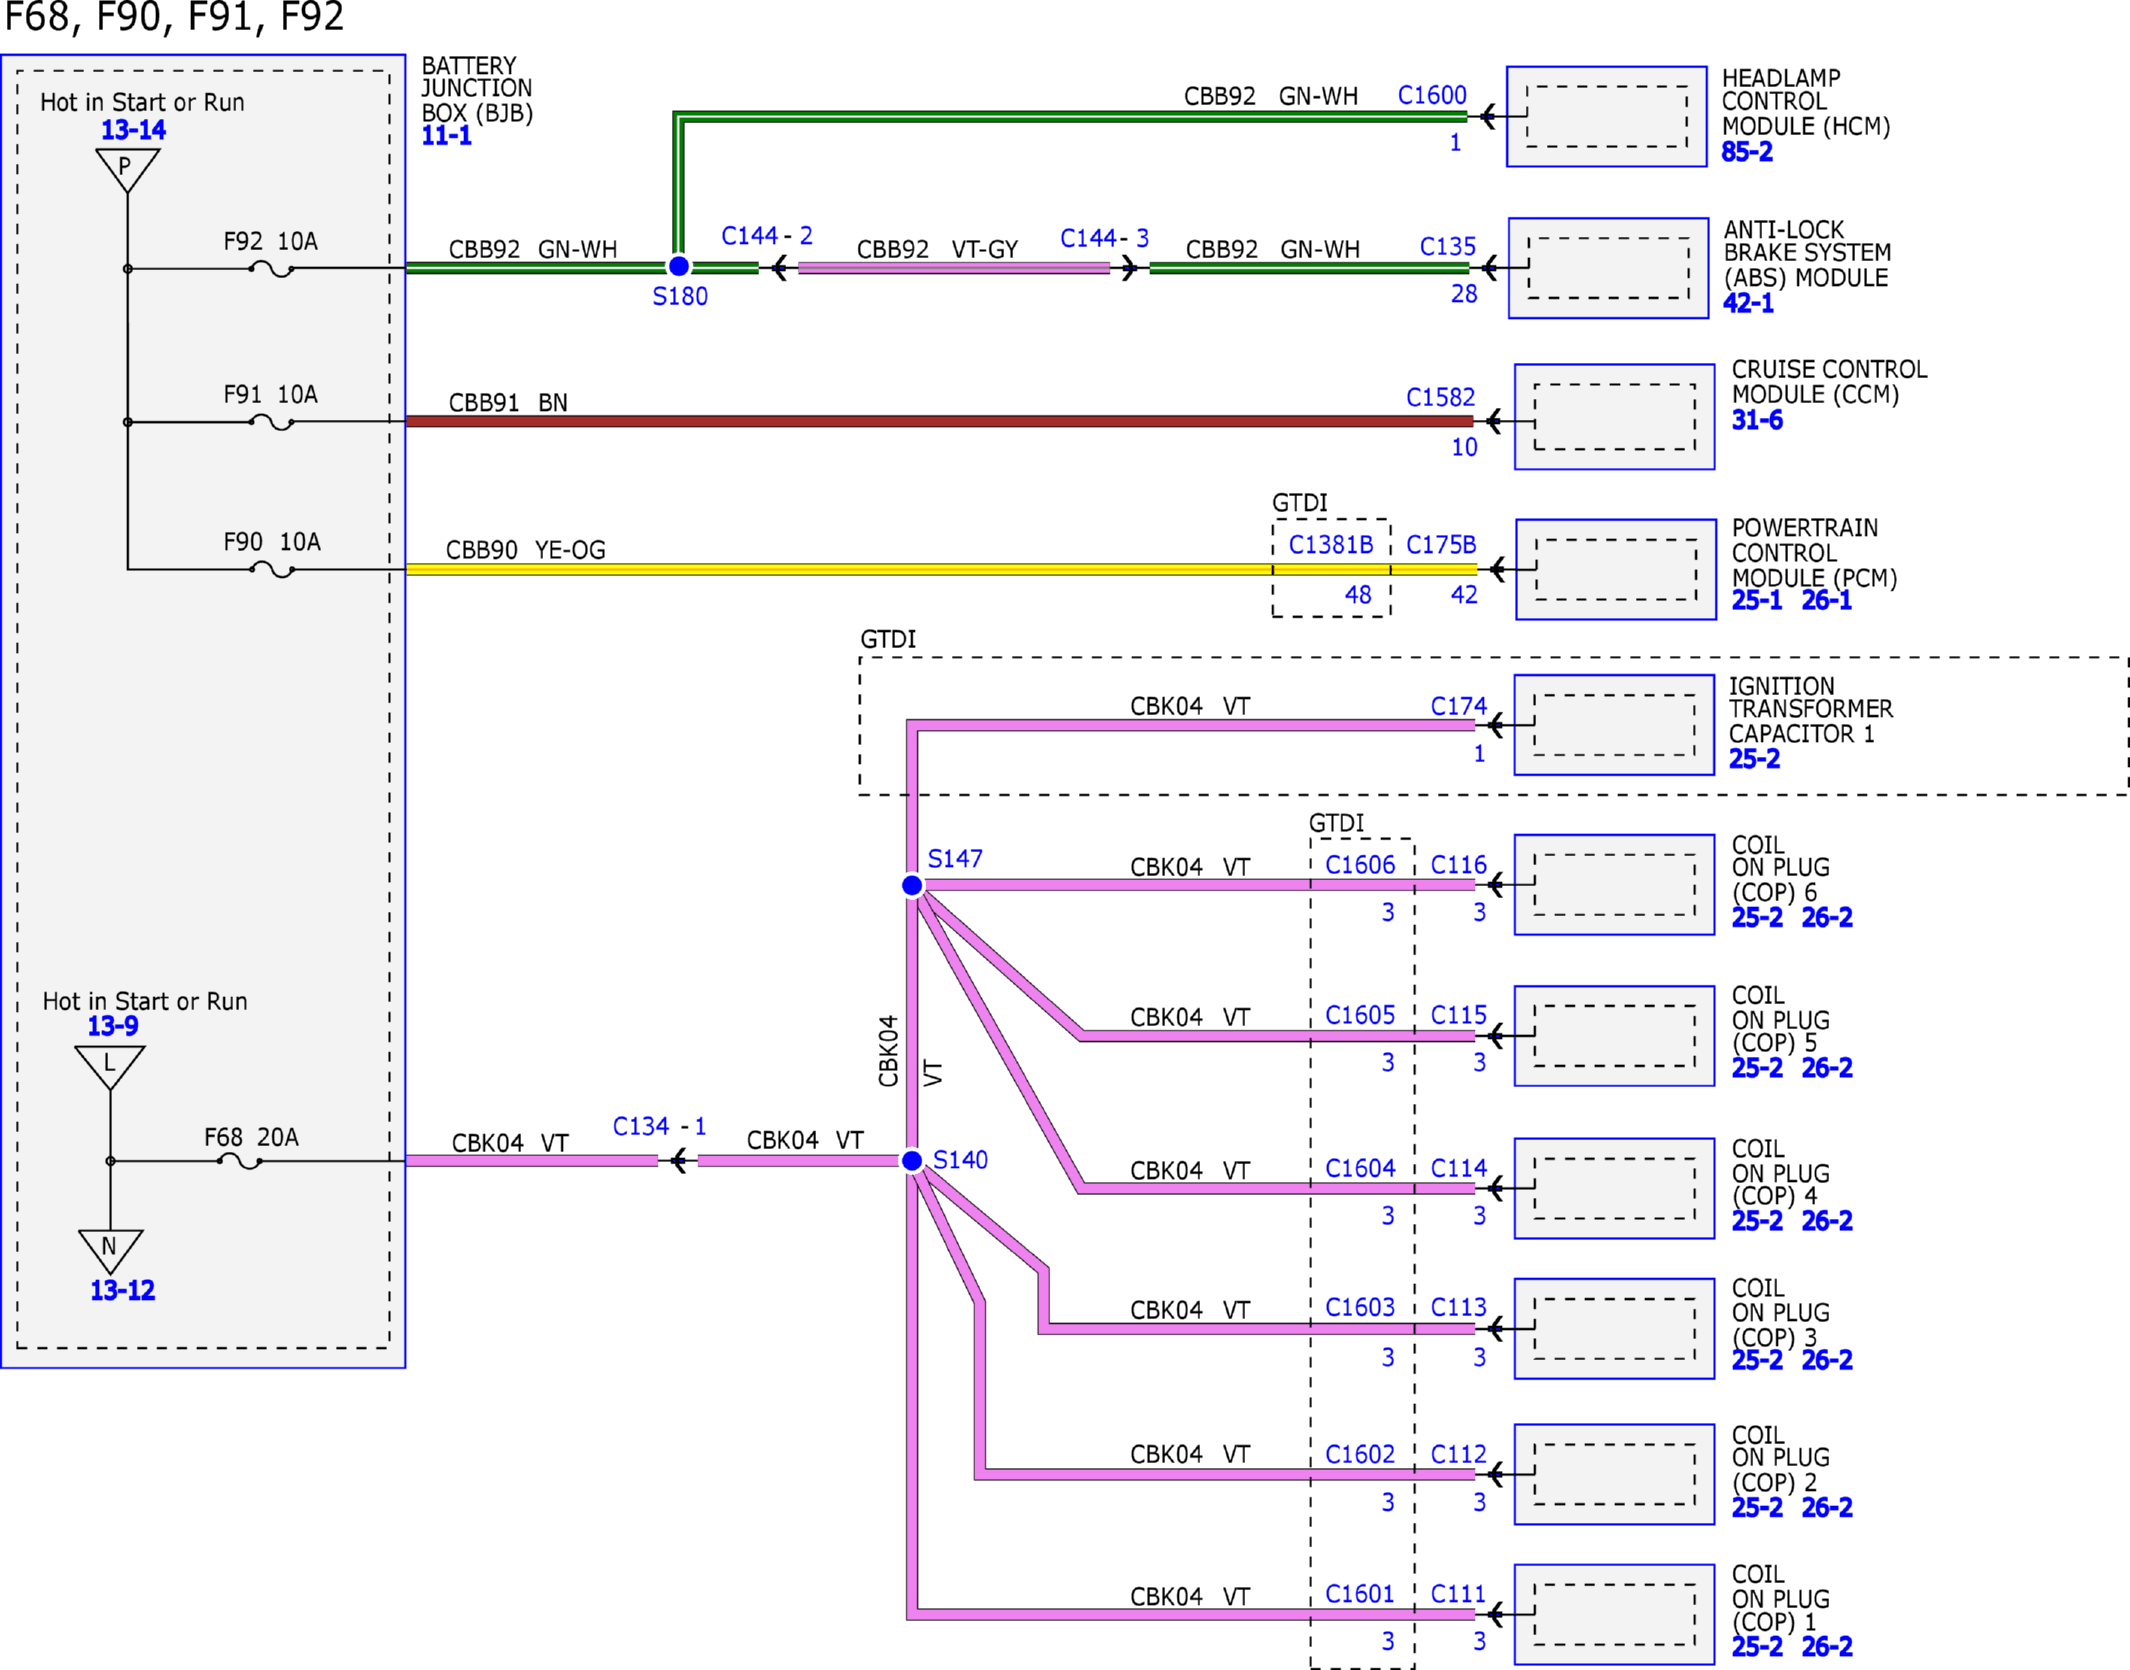Click the F68 20A fuse symbol
Screen dimensions: 2130x1670
coord(240,1161)
